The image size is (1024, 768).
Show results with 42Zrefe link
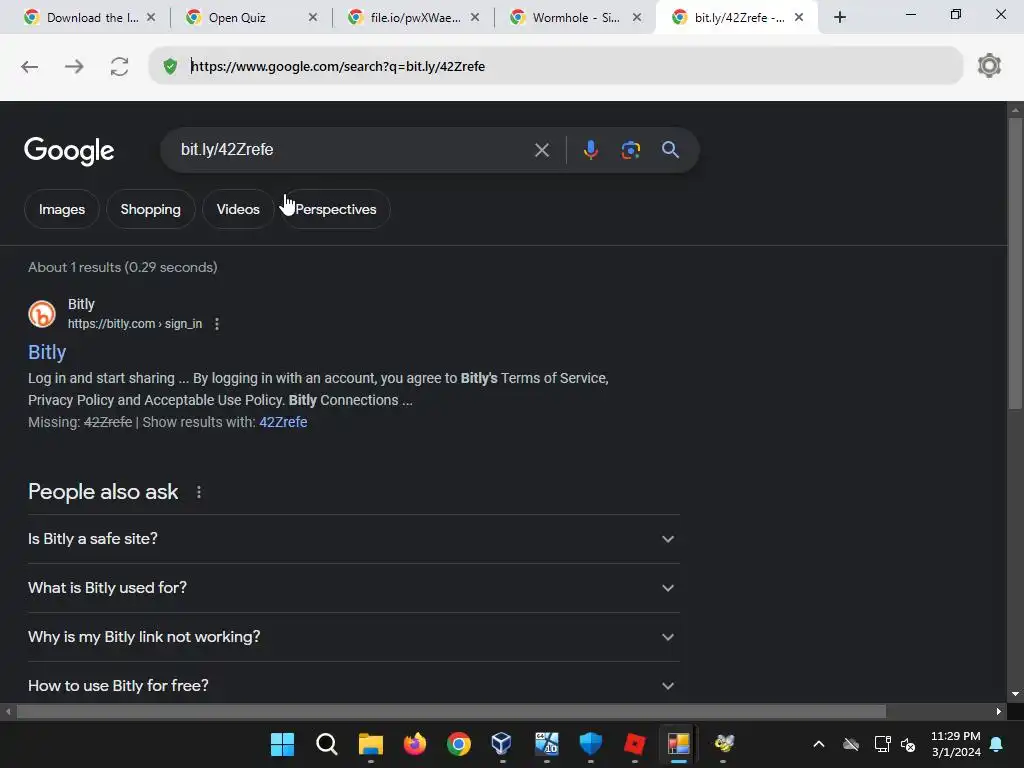(x=283, y=422)
